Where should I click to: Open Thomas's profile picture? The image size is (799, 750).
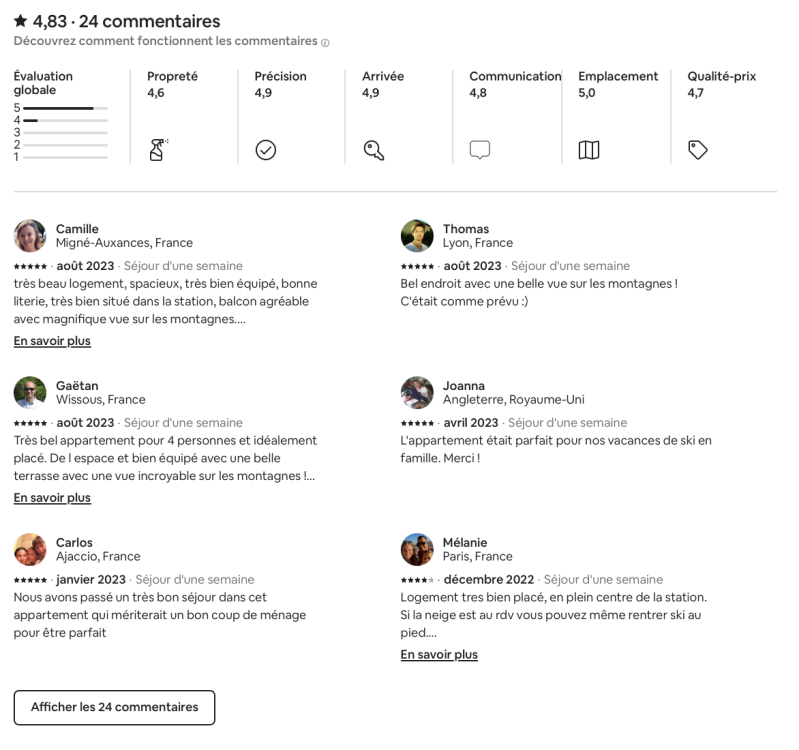(x=417, y=236)
